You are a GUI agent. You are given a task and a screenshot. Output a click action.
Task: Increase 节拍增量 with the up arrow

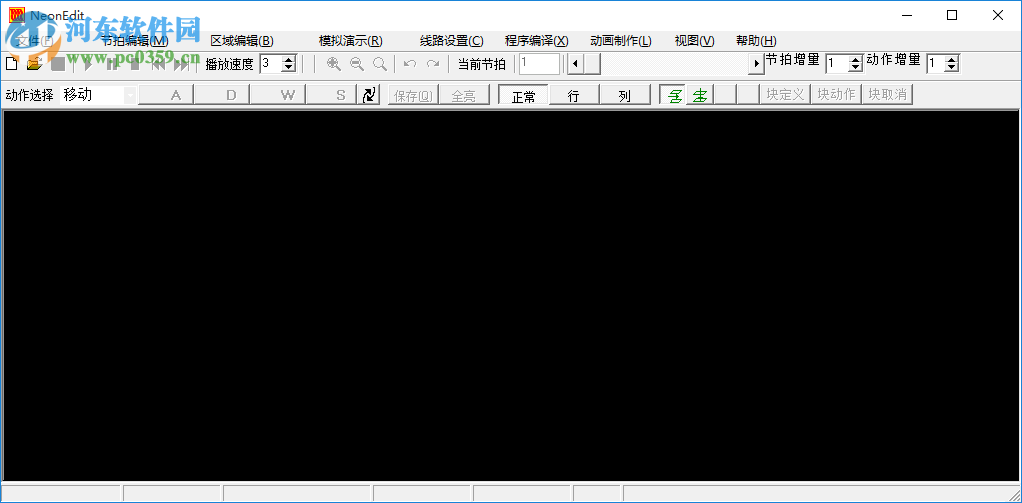856,59
